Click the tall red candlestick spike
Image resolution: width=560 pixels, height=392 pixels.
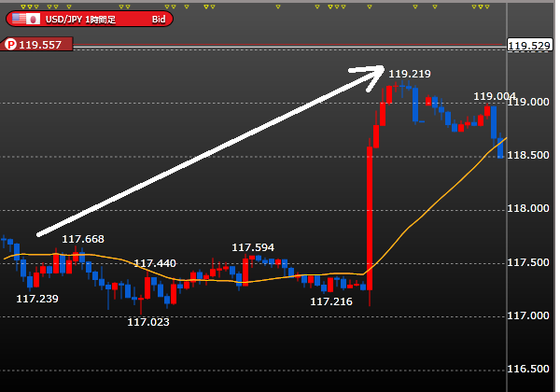(x=369, y=218)
